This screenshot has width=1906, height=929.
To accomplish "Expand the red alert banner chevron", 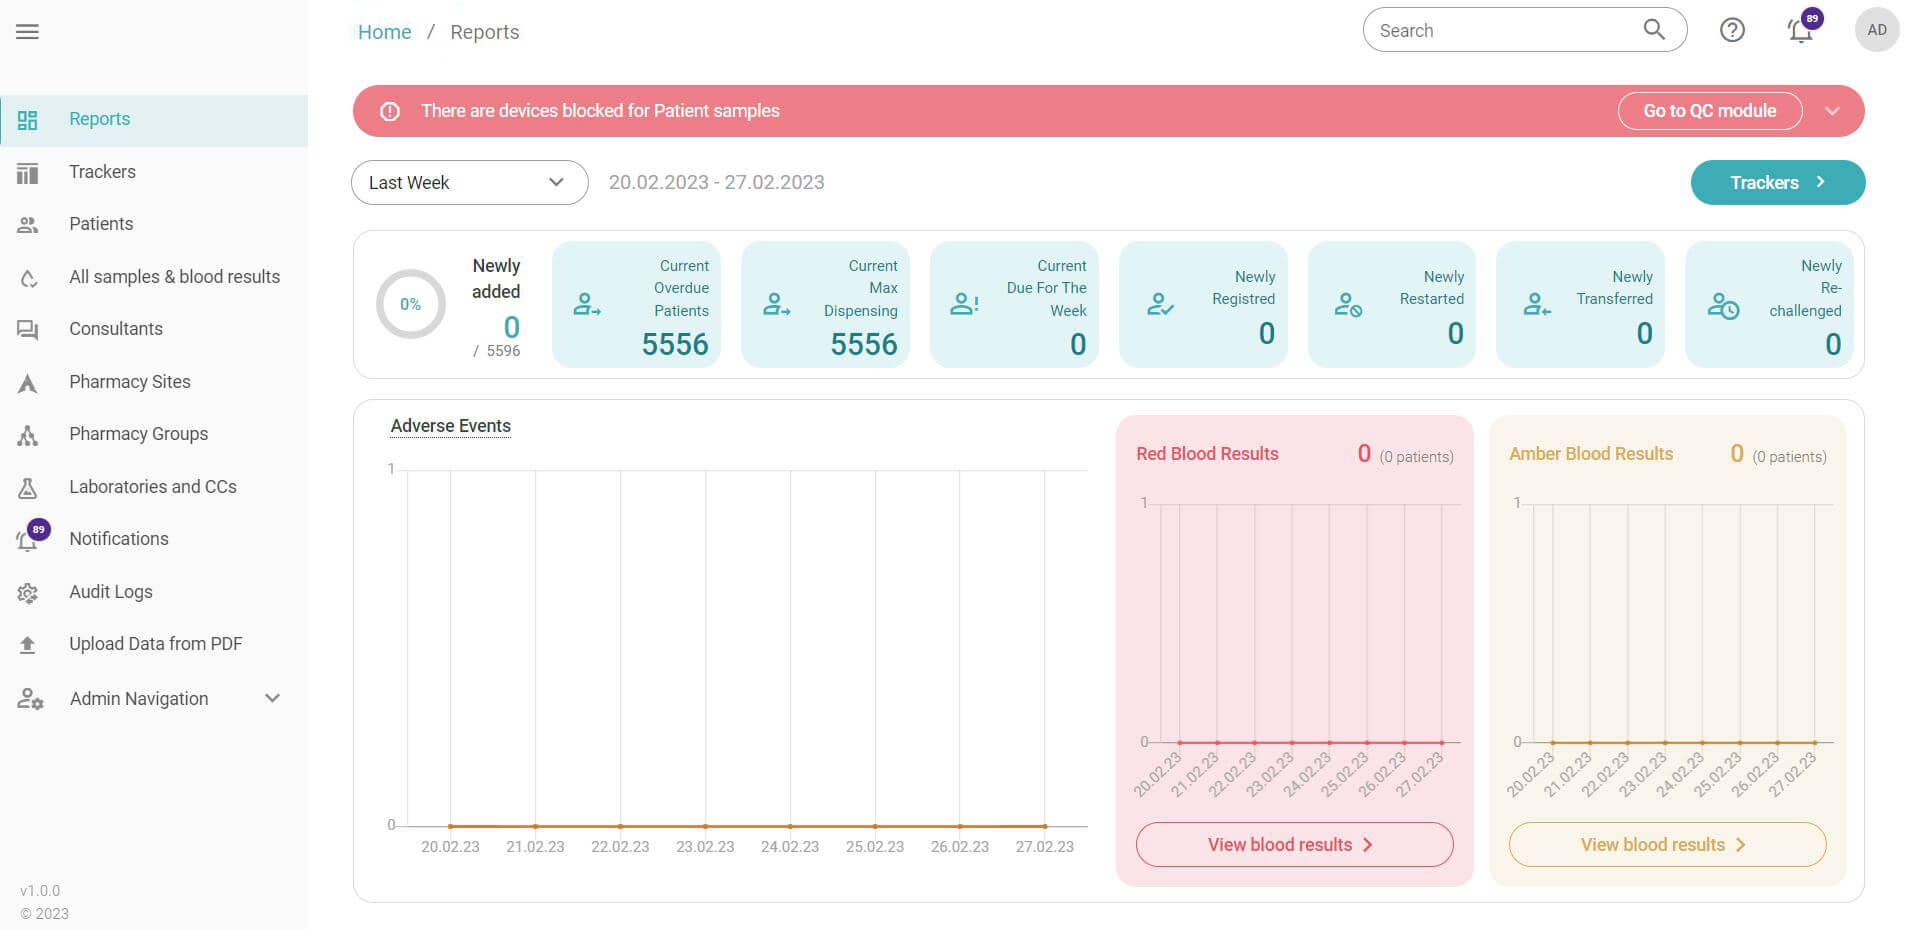I will pos(1832,111).
